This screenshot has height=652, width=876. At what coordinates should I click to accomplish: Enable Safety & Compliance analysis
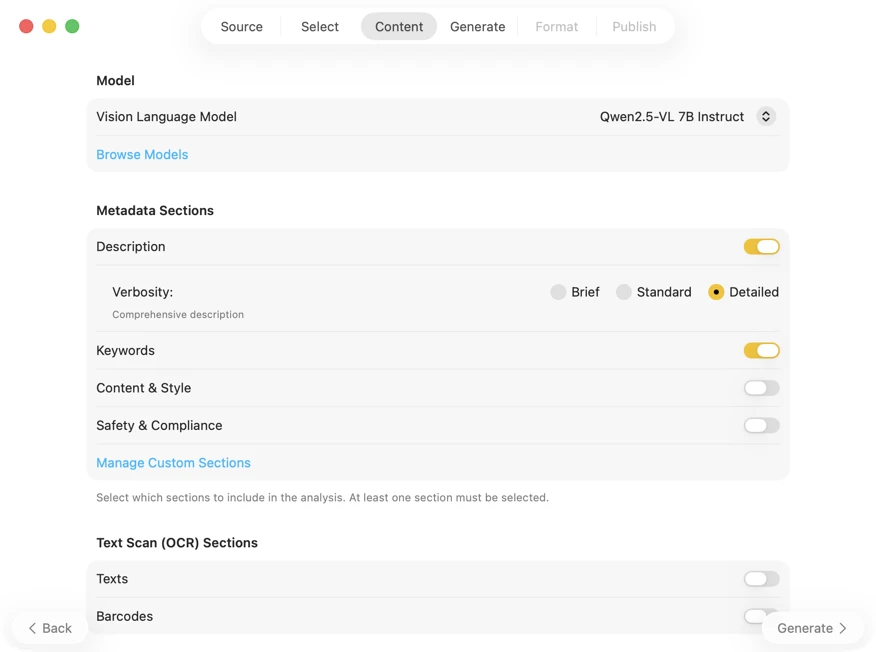761,425
